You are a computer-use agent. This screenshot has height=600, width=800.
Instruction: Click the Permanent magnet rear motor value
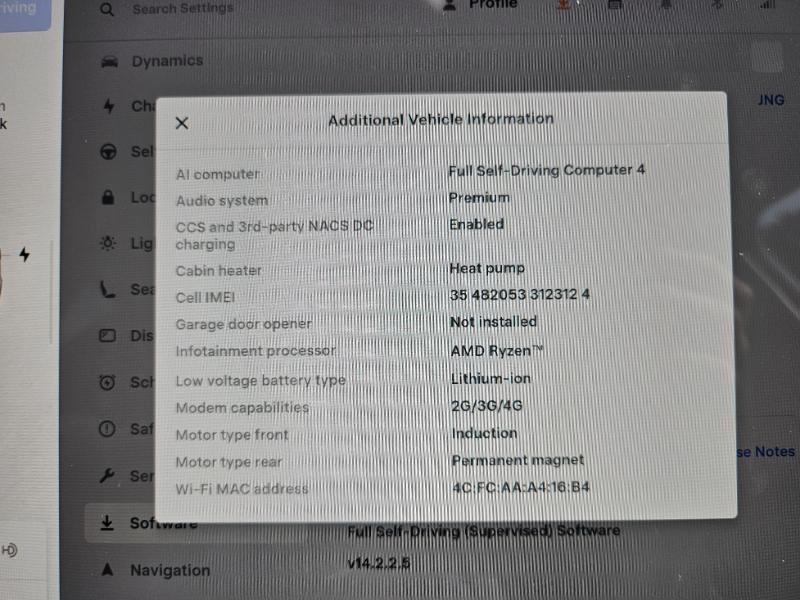coord(518,460)
